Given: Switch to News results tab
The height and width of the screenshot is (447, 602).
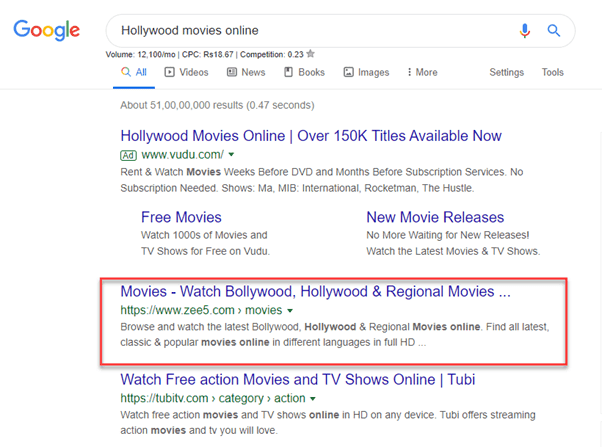Looking at the screenshot, I should [x=246, y=72].
